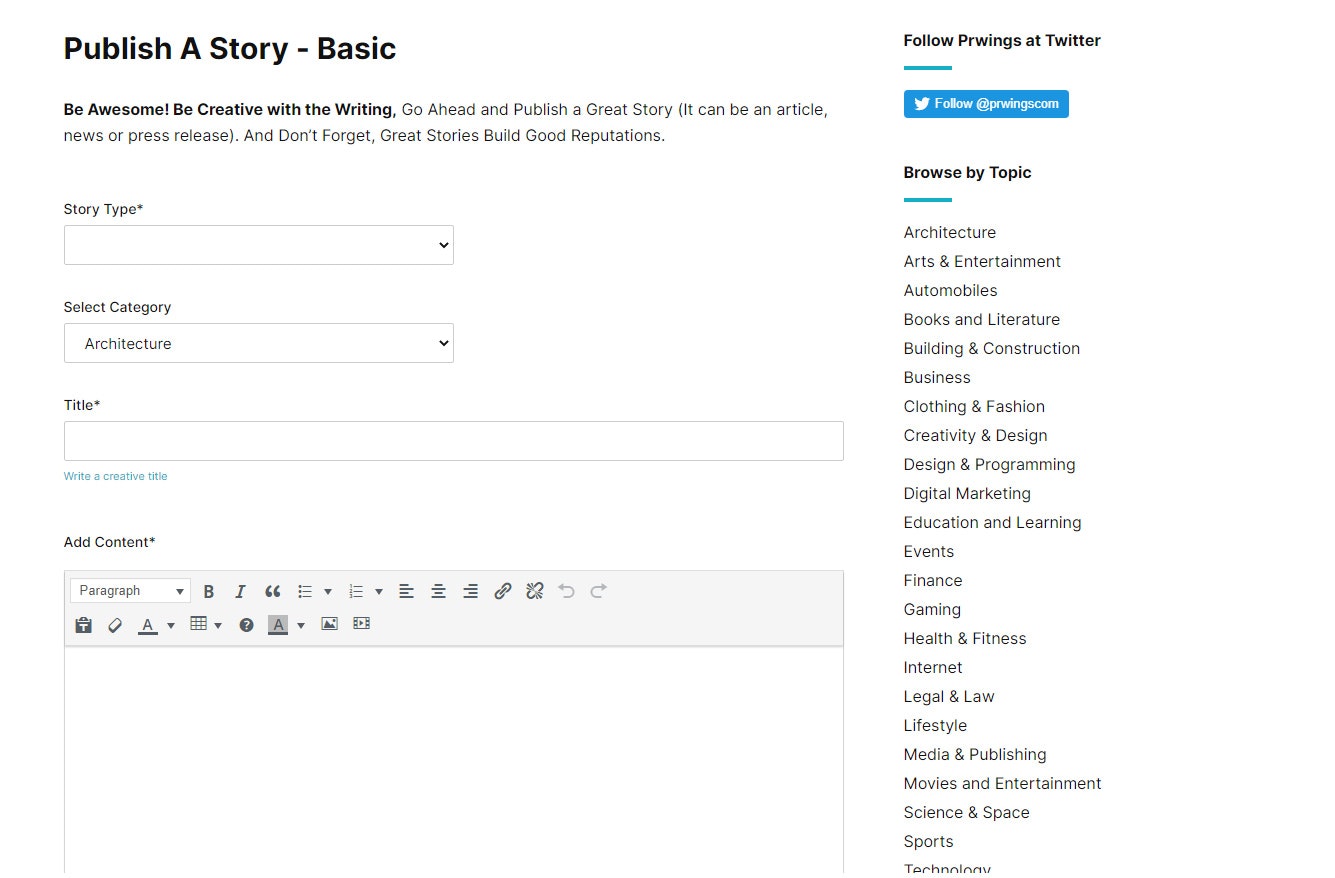
Task: Open the Arts & Entertainment topic
Action: click(x=982, y=261)
